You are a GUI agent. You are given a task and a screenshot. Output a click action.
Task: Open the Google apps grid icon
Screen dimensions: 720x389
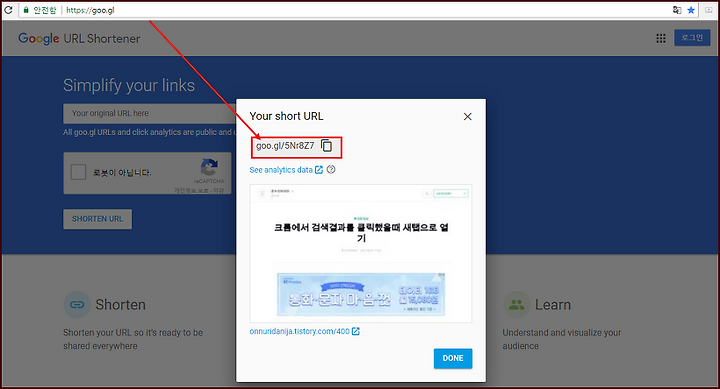[x=661, y=38]
